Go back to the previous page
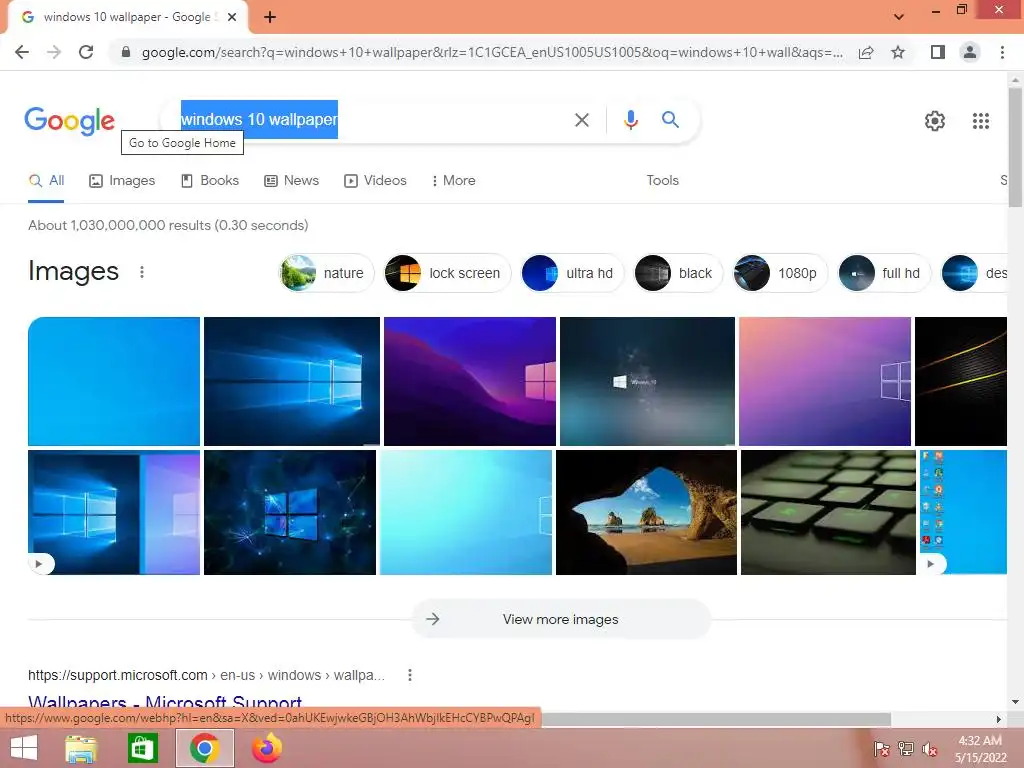The height and width of the screenshot is (768, 1024). tap(22, 52)
